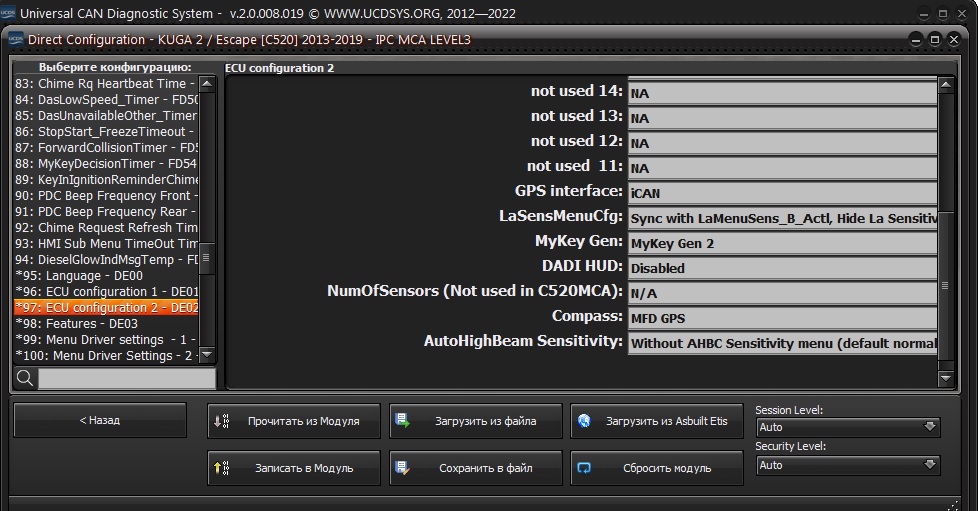Click the Asbuilt Etis globe icon
Screen dimensions: 978x511
[585, 421]
